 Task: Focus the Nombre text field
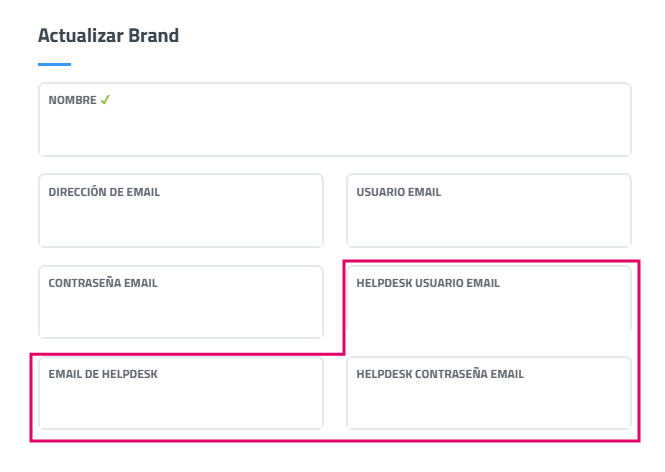[x=334, y=130]
